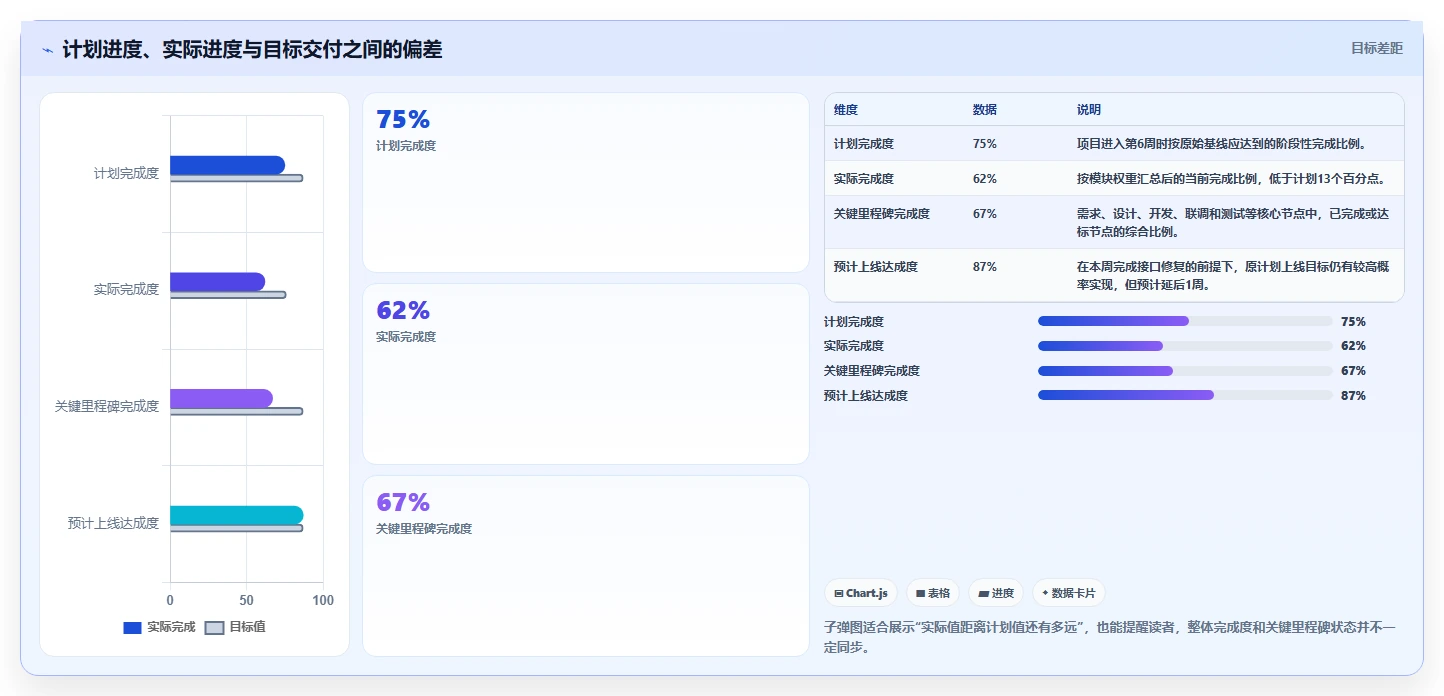Click the 75% value in the table
The width and height of the screenshot is (1444, 696).
pos(985,144)
